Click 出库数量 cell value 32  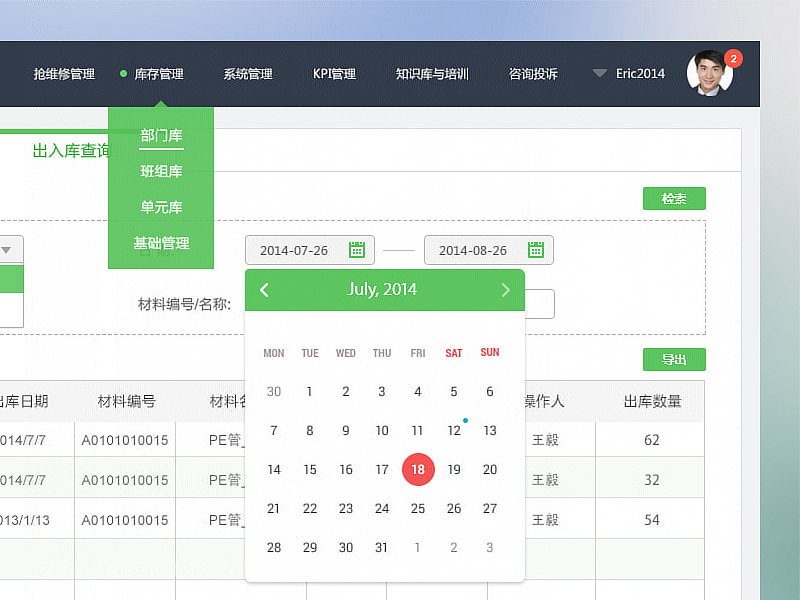(x=652, y=480)
